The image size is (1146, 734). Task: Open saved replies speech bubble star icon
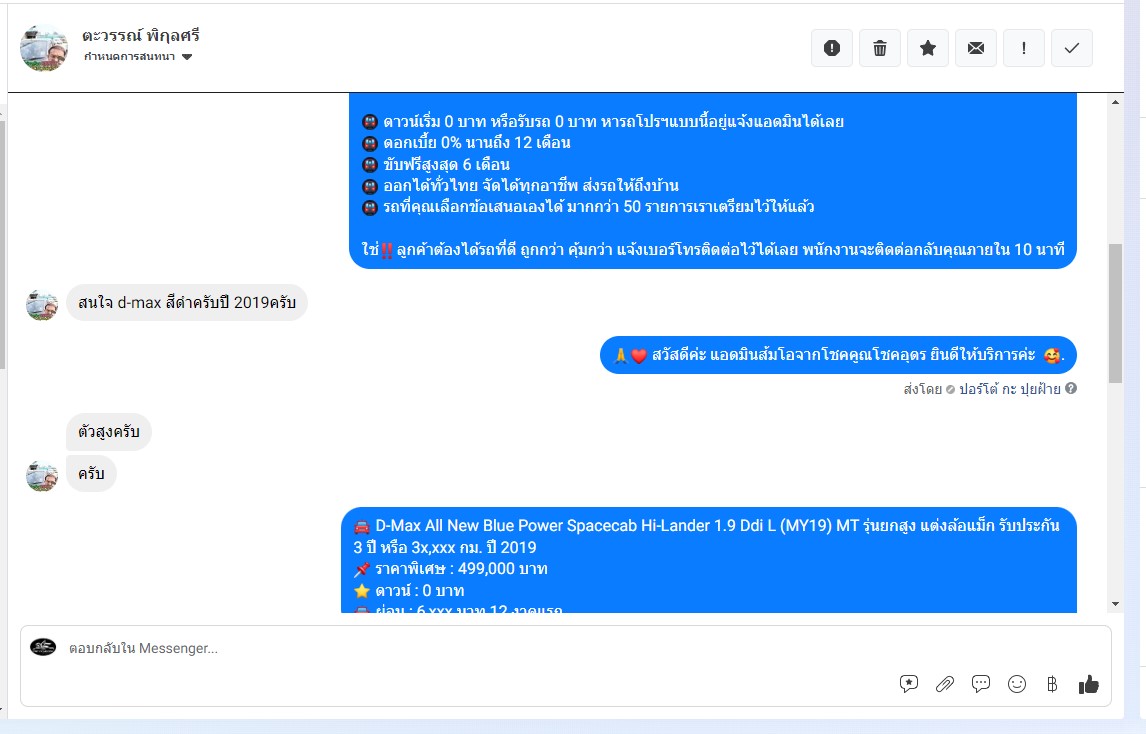coord(908,684)
